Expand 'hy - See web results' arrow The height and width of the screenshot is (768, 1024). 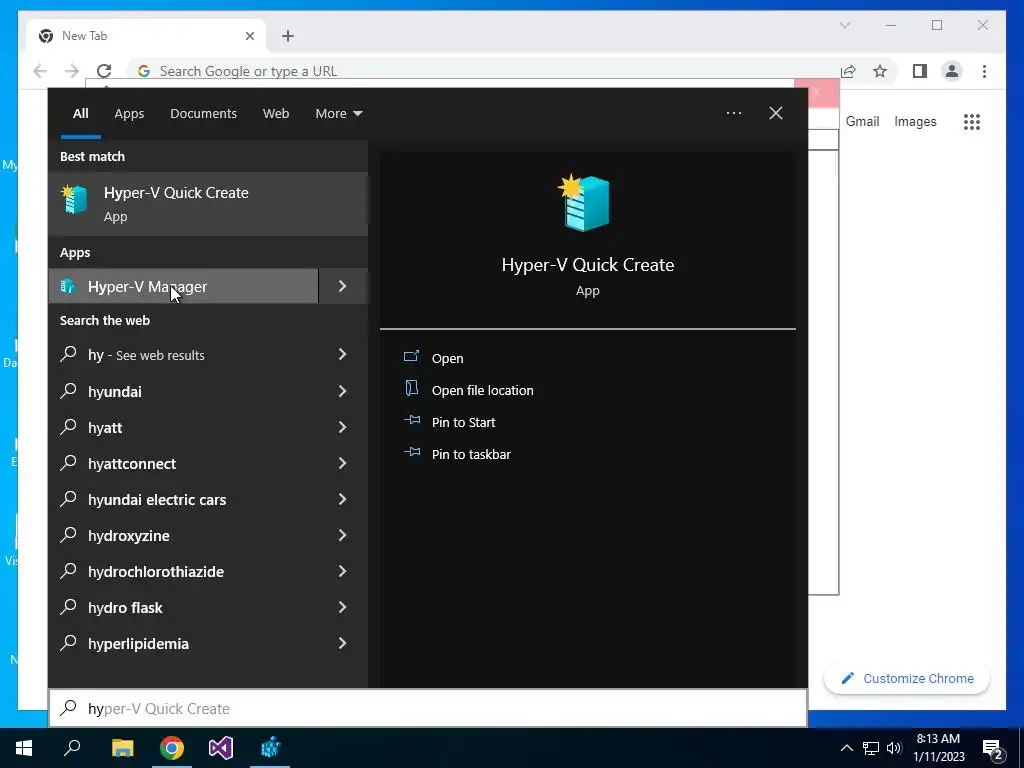click(x=342, y=354)
